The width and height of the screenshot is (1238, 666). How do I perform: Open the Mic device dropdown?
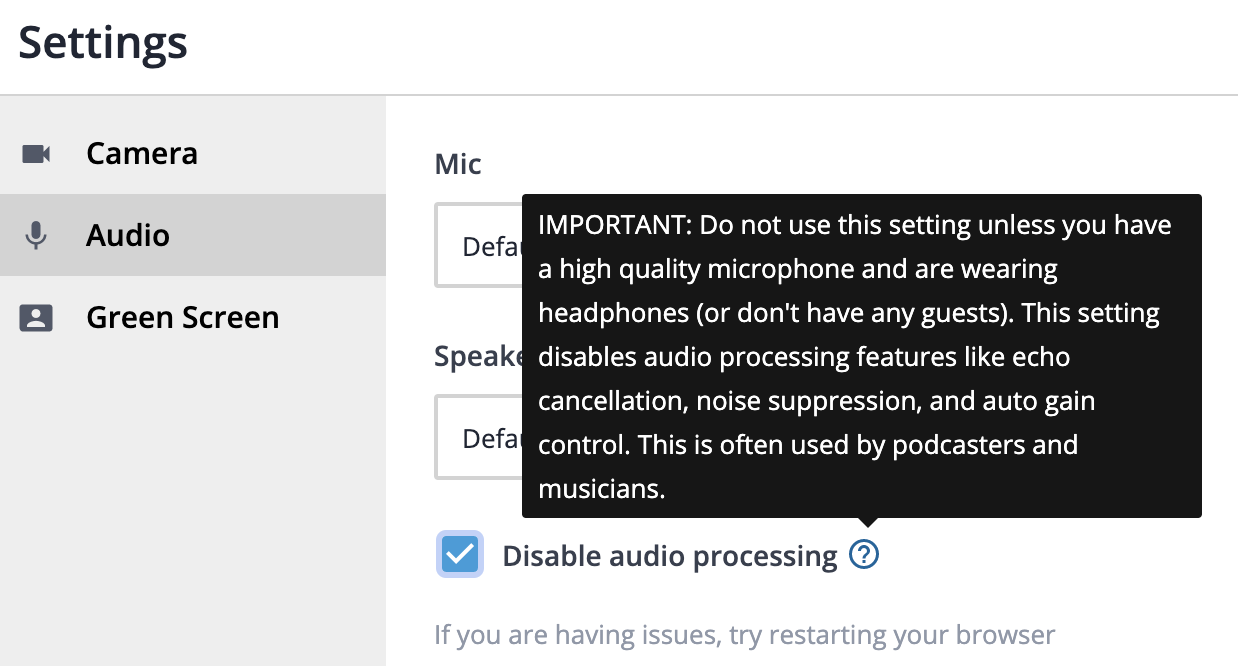[x=478, y=245]
